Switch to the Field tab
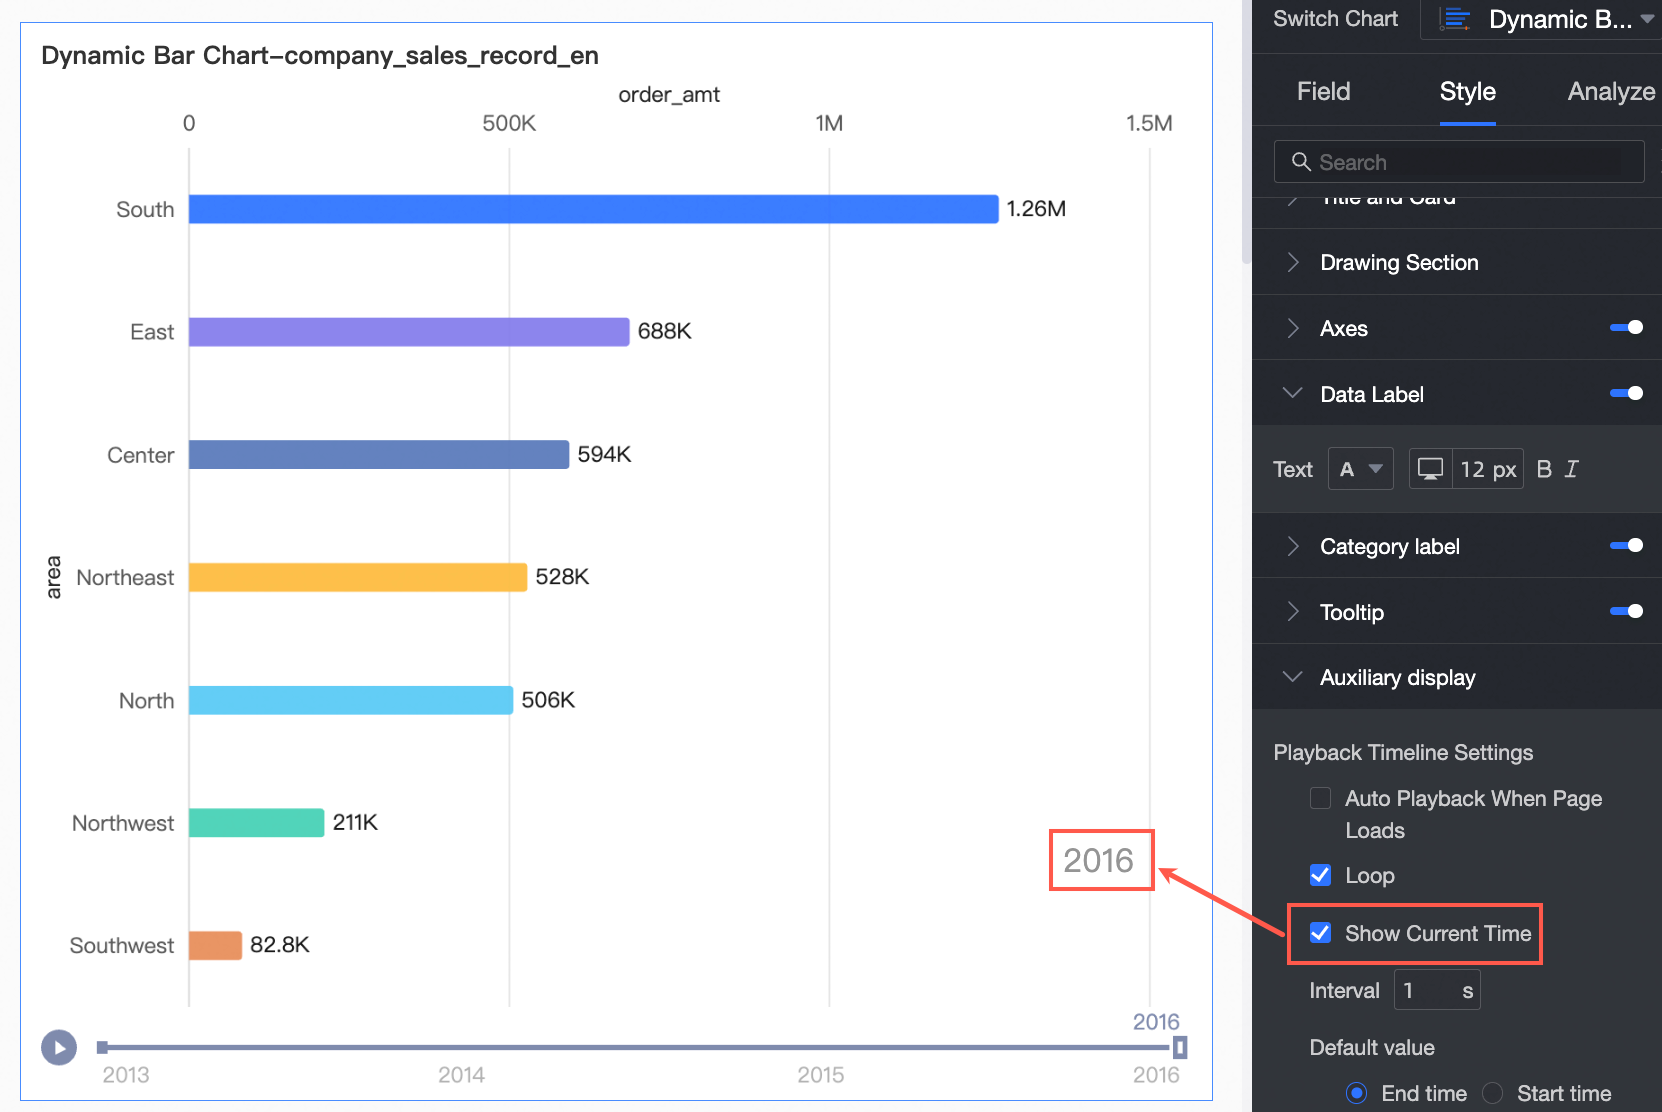Image resolution: width=1662 pixels, height=1112 pixels. [1323, 91]
